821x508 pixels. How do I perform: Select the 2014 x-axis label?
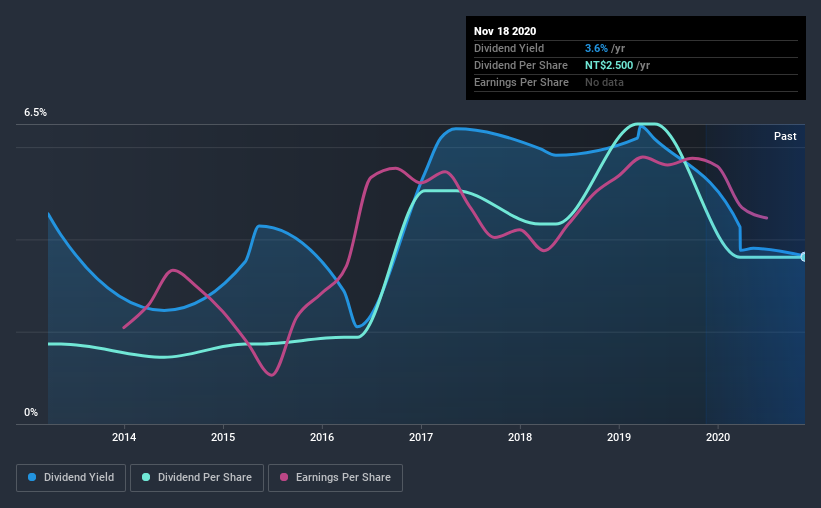124,437
